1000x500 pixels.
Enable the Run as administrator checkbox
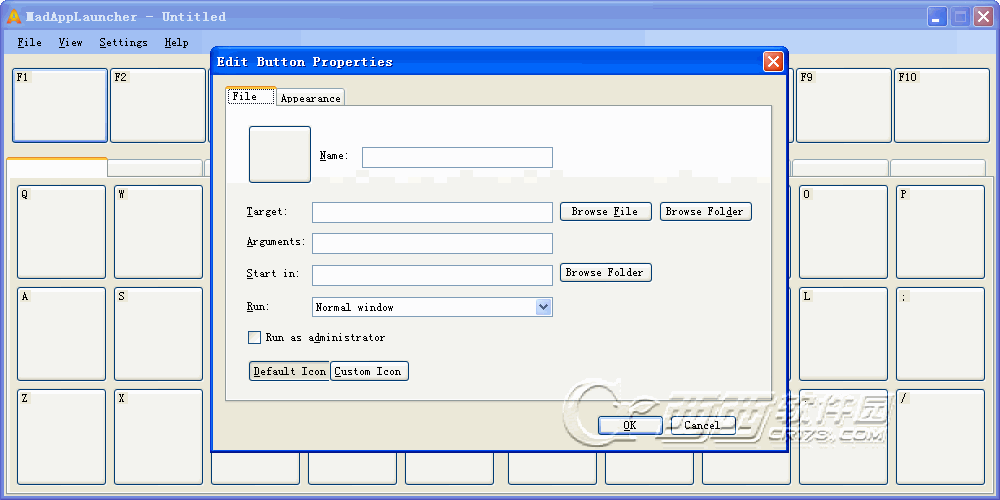[254, 337]
